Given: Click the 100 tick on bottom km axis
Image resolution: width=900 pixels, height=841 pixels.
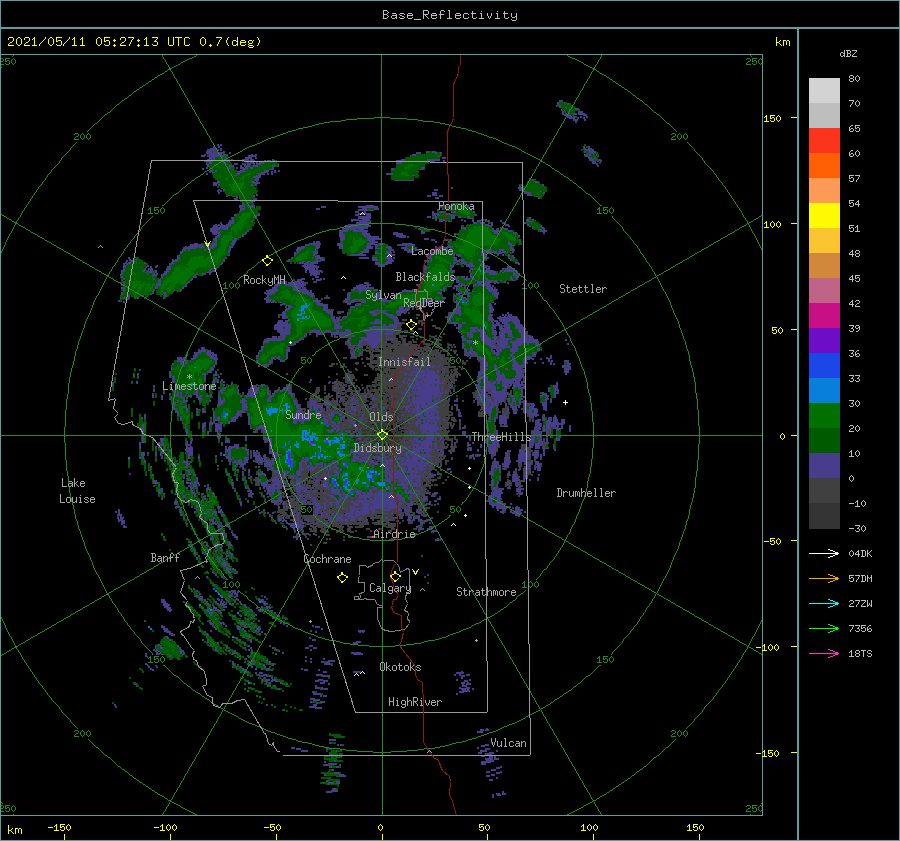Looking at the screenshot, I should pos(589,827).
